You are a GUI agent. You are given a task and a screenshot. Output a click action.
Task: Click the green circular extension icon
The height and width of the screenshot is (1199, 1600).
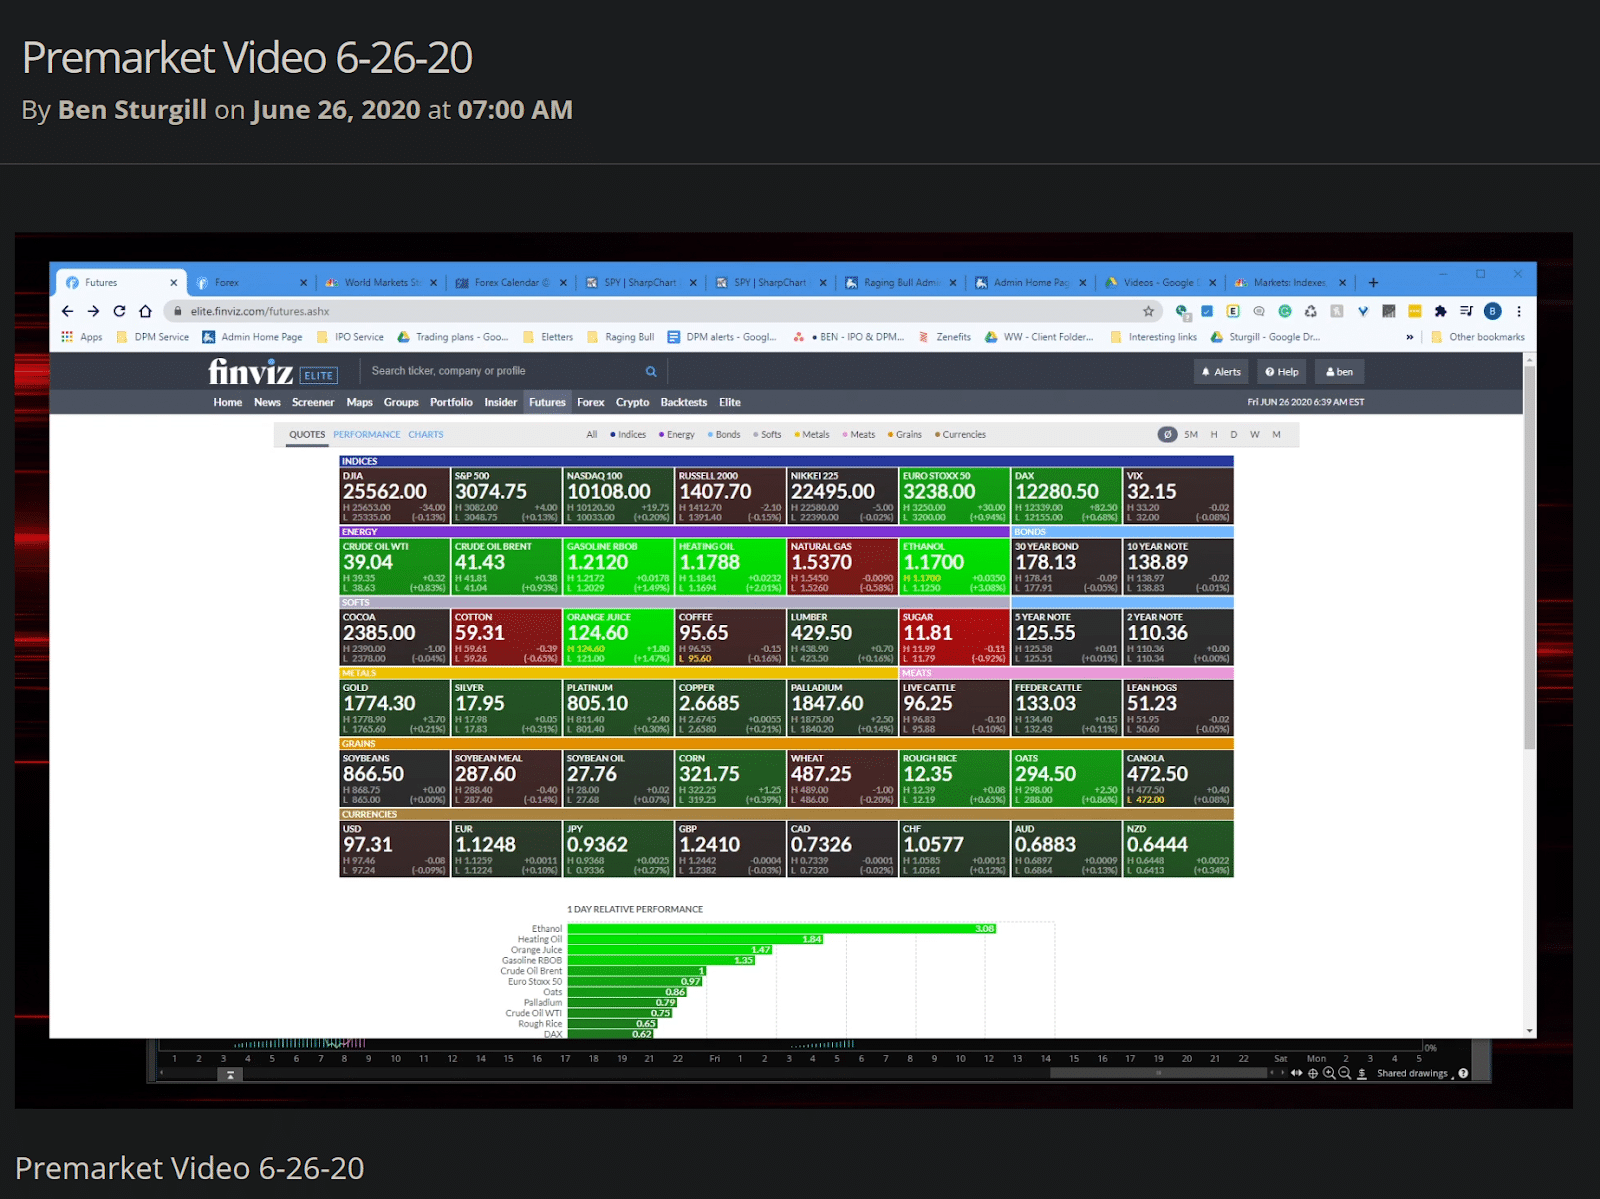(1285, 311)
